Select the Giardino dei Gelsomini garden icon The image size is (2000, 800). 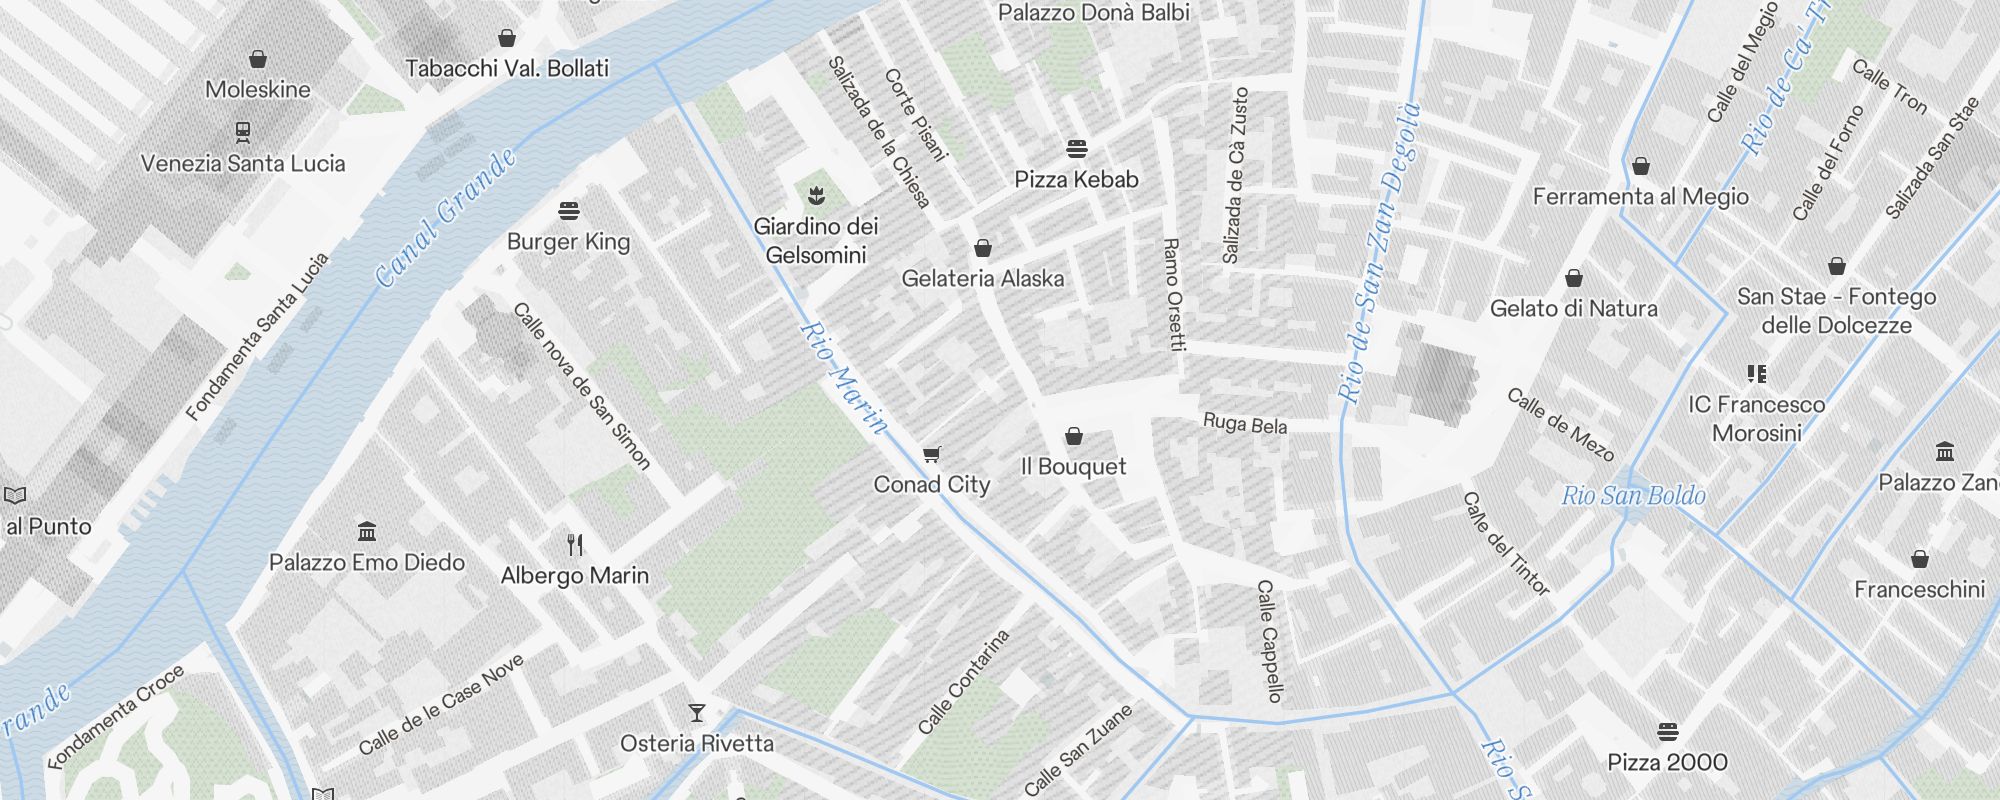click(x=817, y=194)
